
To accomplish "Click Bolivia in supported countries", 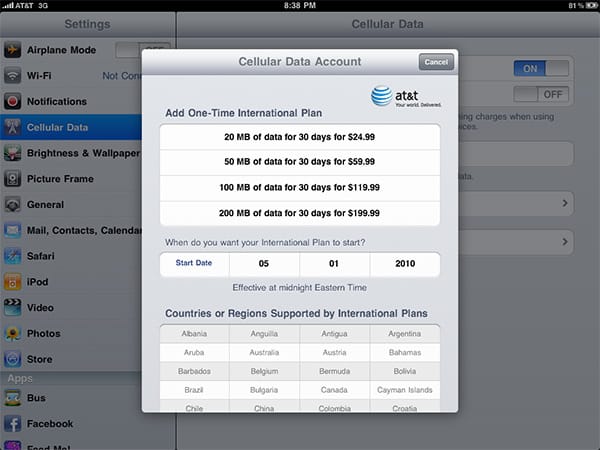I will [405, 371].
